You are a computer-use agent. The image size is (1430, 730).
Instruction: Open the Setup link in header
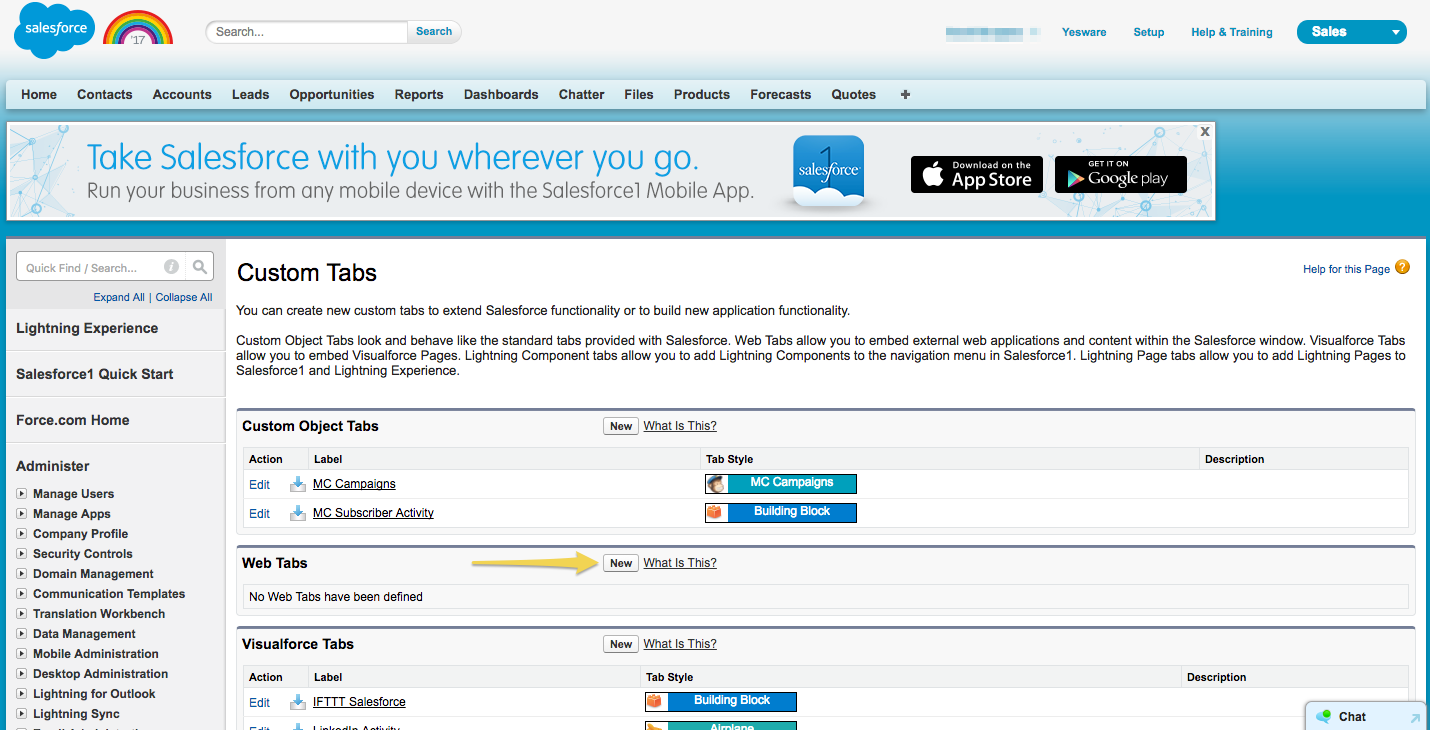click(1149, 32)
